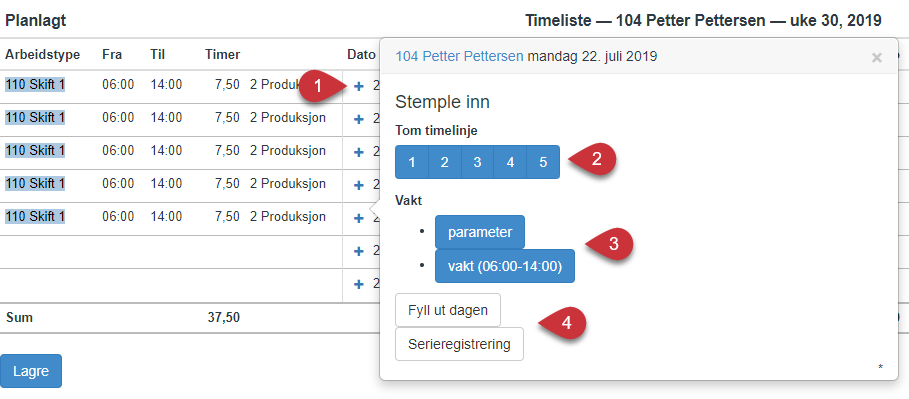Viewport: 909px width, 399px height.
Task: Save with the Lagre button
Action: [x=31, y=371]
